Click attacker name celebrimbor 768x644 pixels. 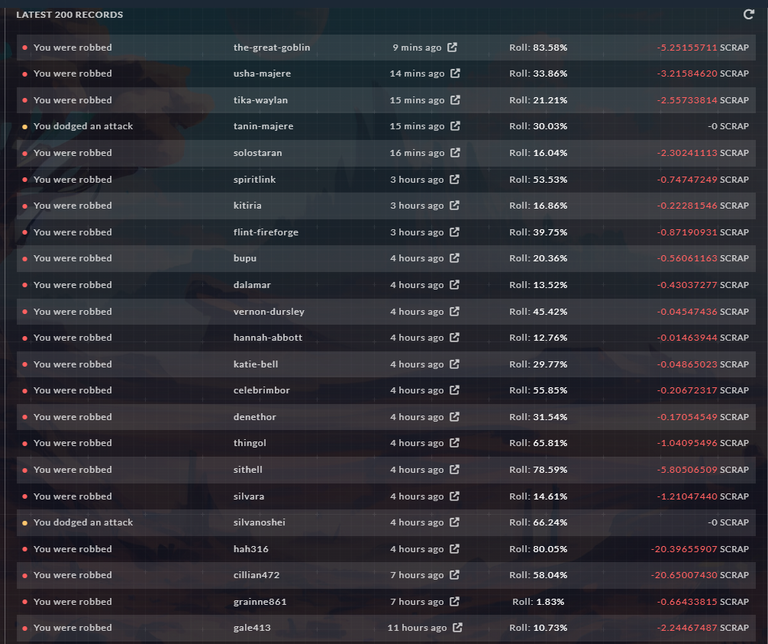[x=262, y=390]
